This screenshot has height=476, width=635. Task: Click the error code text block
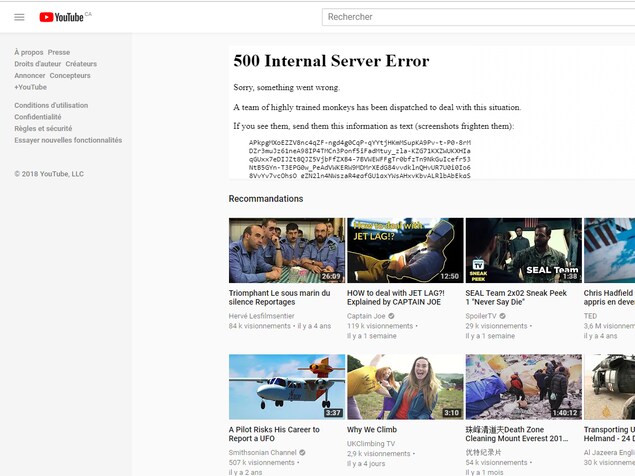tap(360, 159)
